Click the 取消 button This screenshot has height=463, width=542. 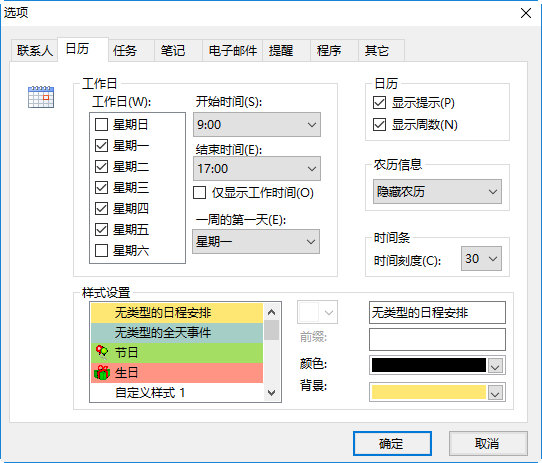click(488, 444)
